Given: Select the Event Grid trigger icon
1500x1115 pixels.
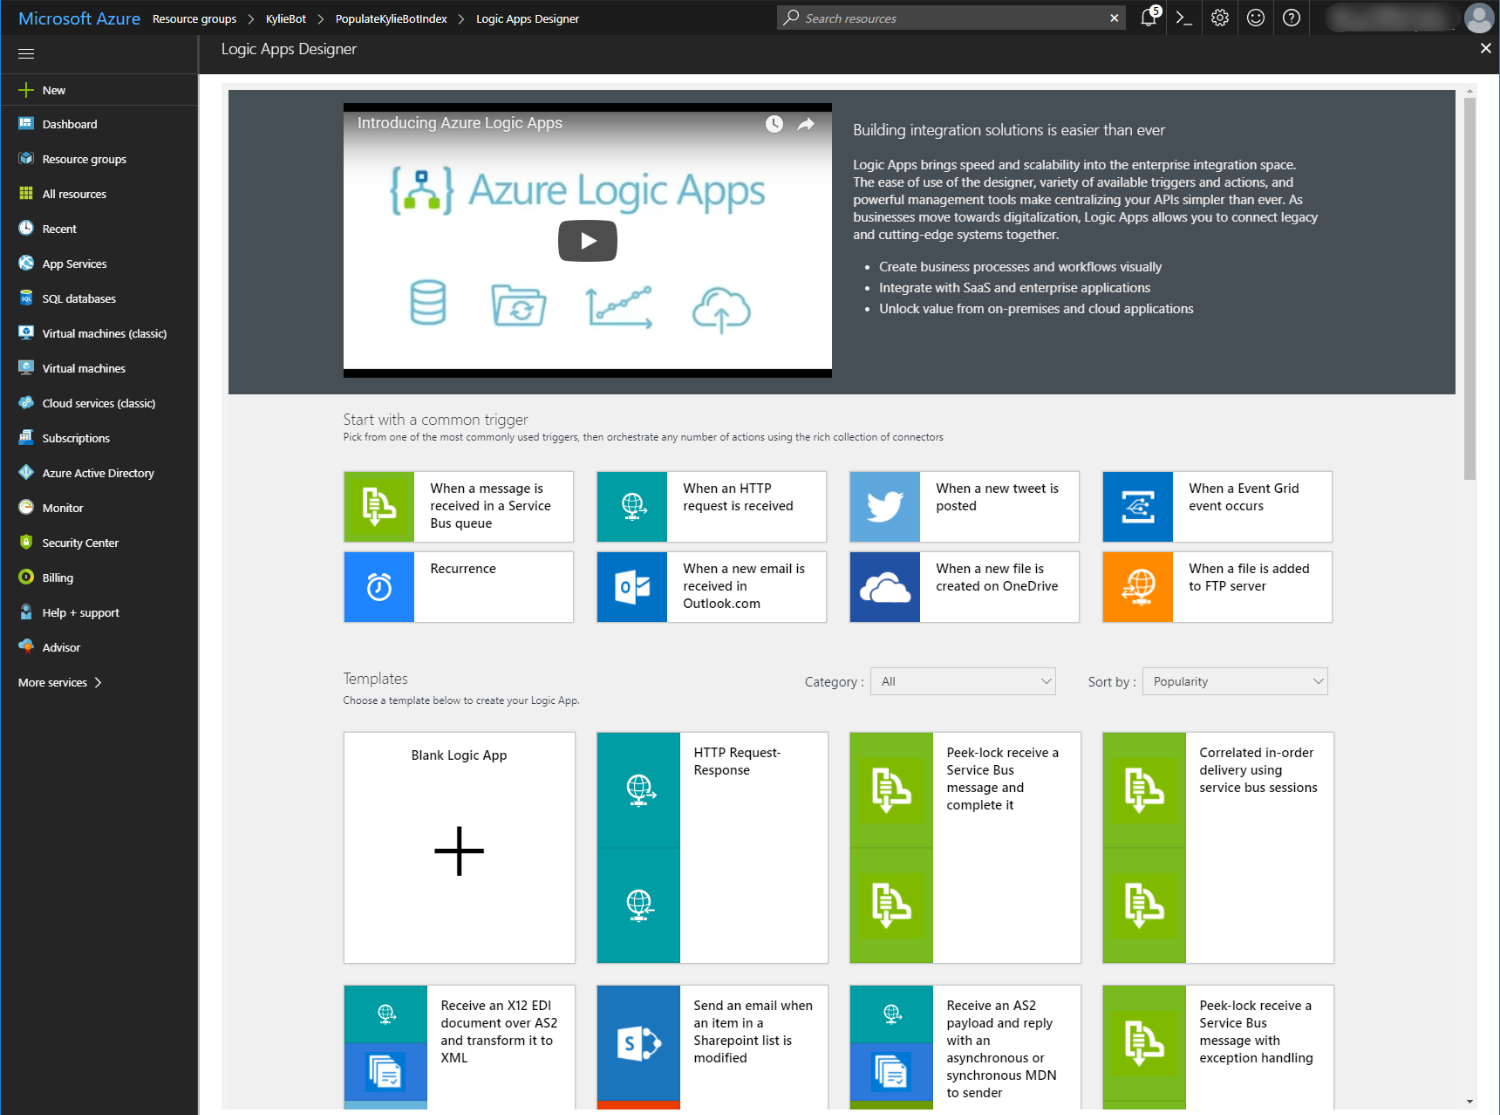Looking at the screenshot, I should pyautogui.click(x=1138, y=507).
